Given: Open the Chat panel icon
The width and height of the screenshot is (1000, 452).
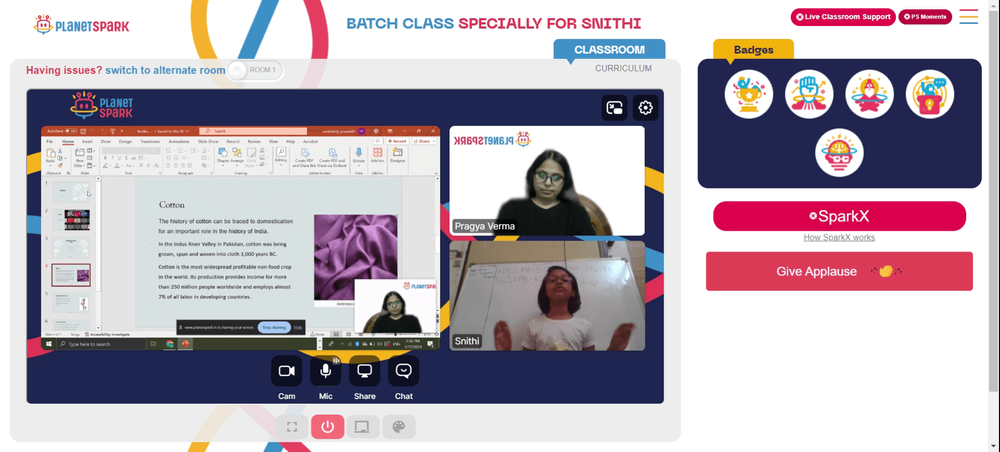Looking at the screenshot, I should pos(404,371).
